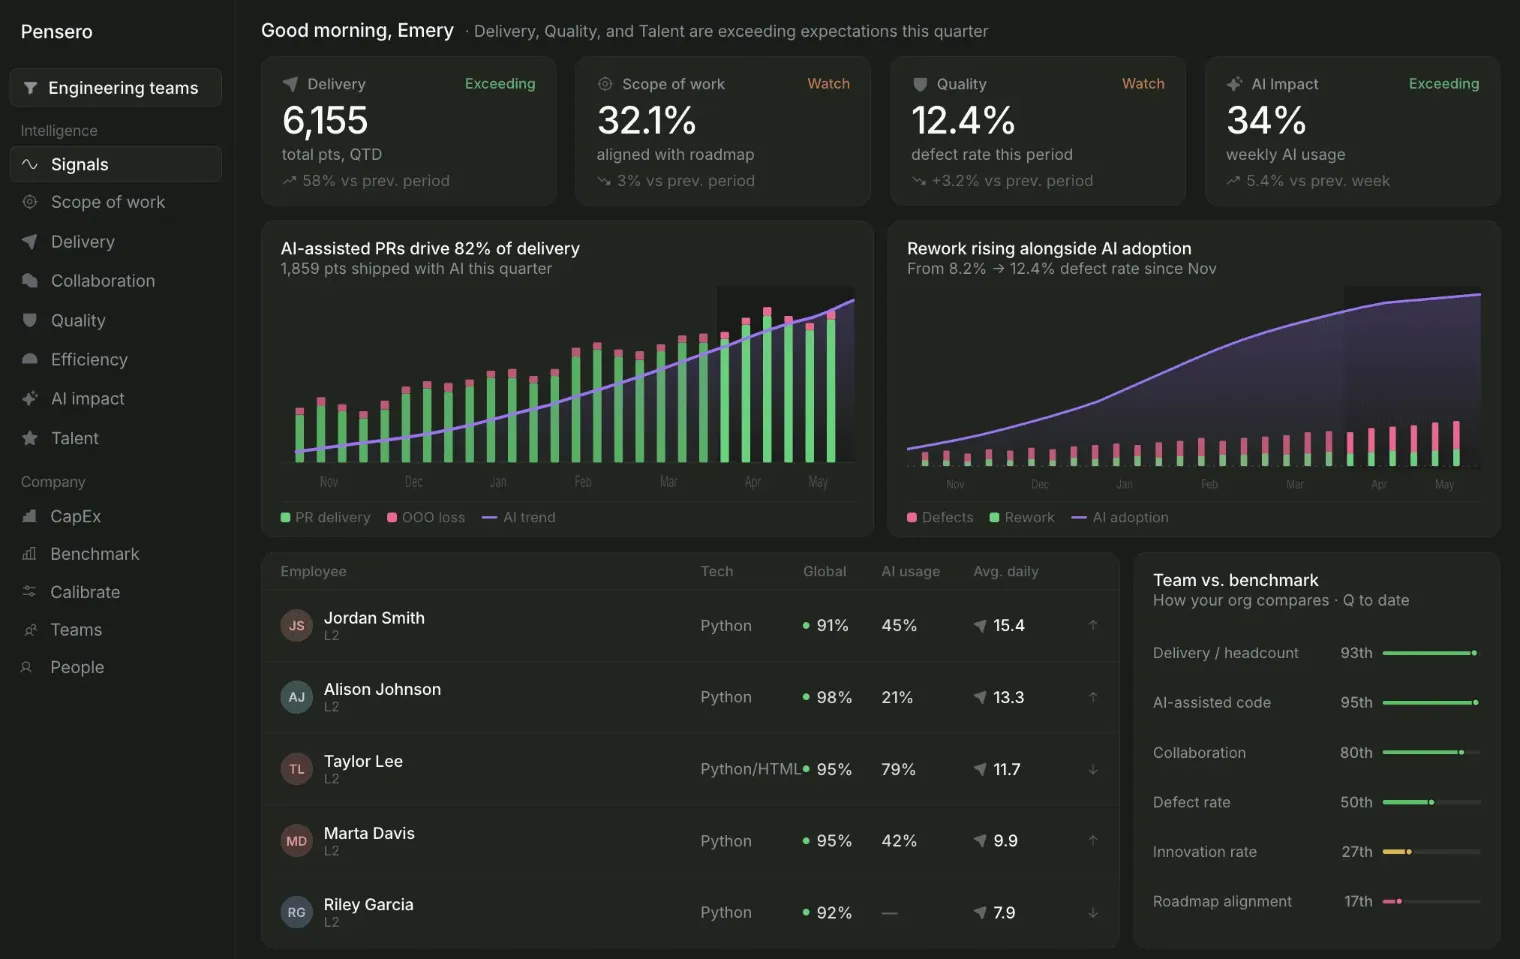Click Jordan Smith's JS avatar
The width and height of the screenshot is (1520, 959).
[297, 626]
